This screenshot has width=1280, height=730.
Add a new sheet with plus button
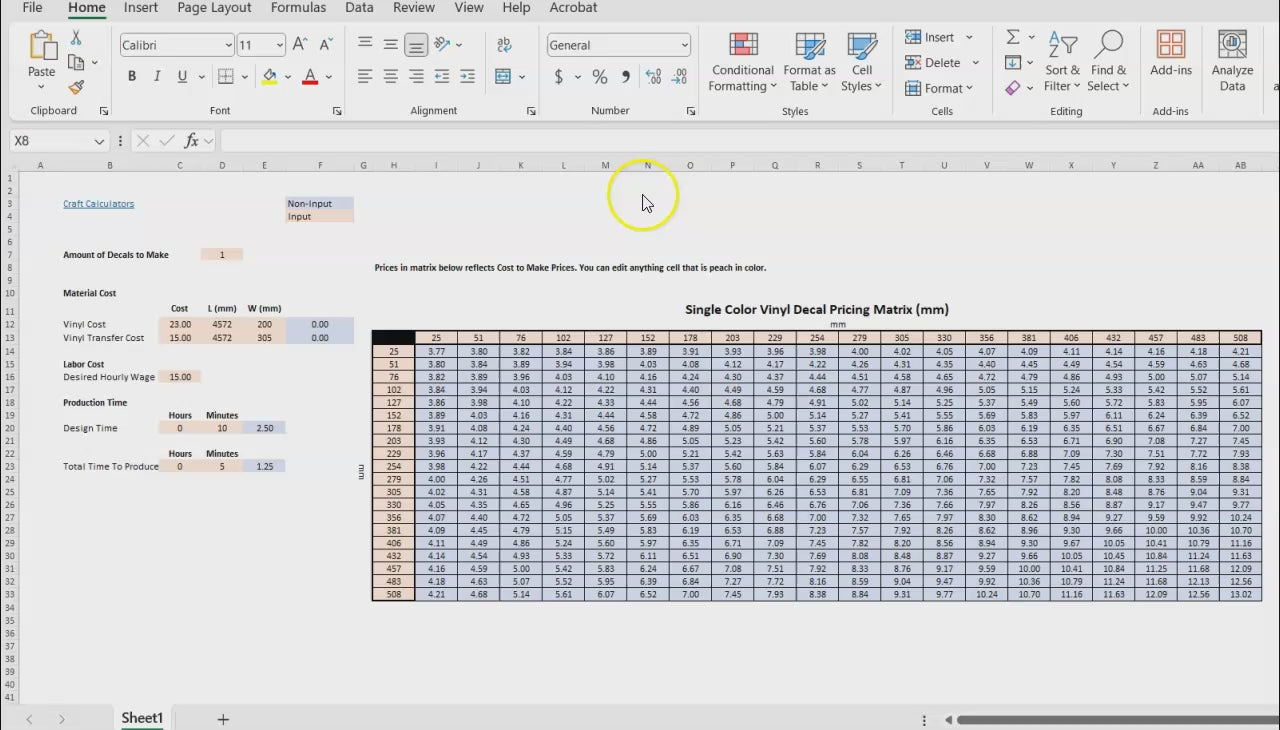223,719
